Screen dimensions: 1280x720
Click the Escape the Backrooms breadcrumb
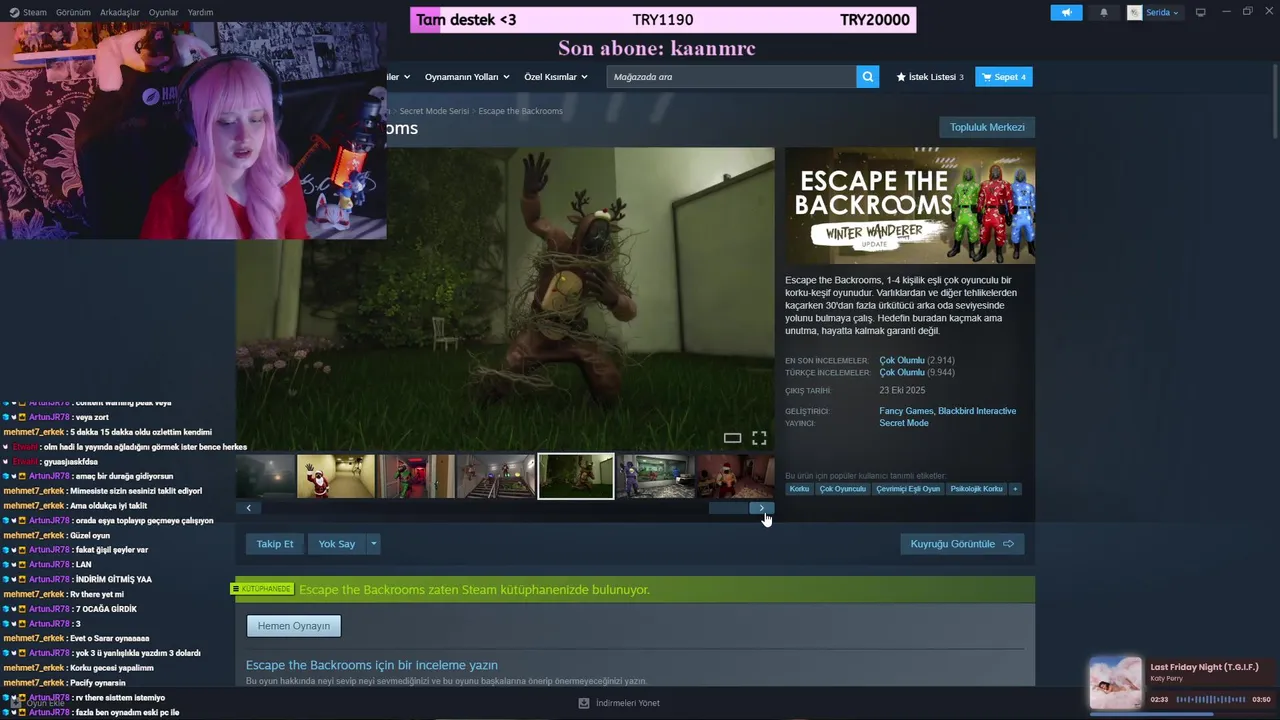(520, 111)
